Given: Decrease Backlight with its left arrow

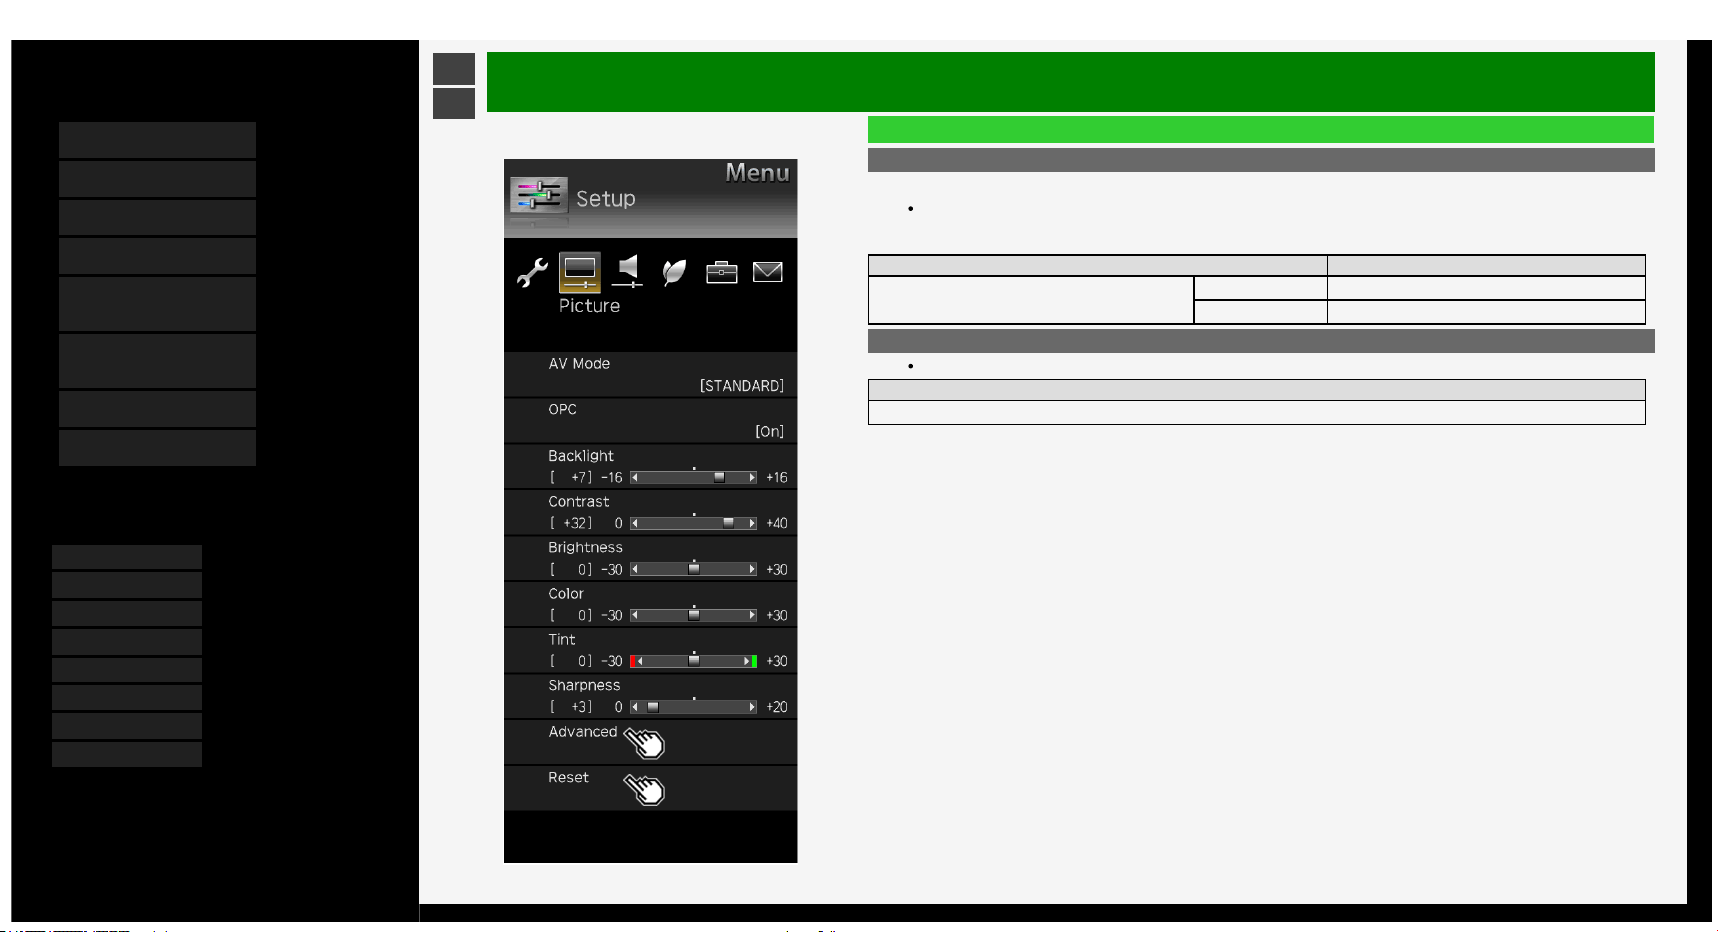Looking at the screenshot, I should pyautogui.click(x=635, y=478).
